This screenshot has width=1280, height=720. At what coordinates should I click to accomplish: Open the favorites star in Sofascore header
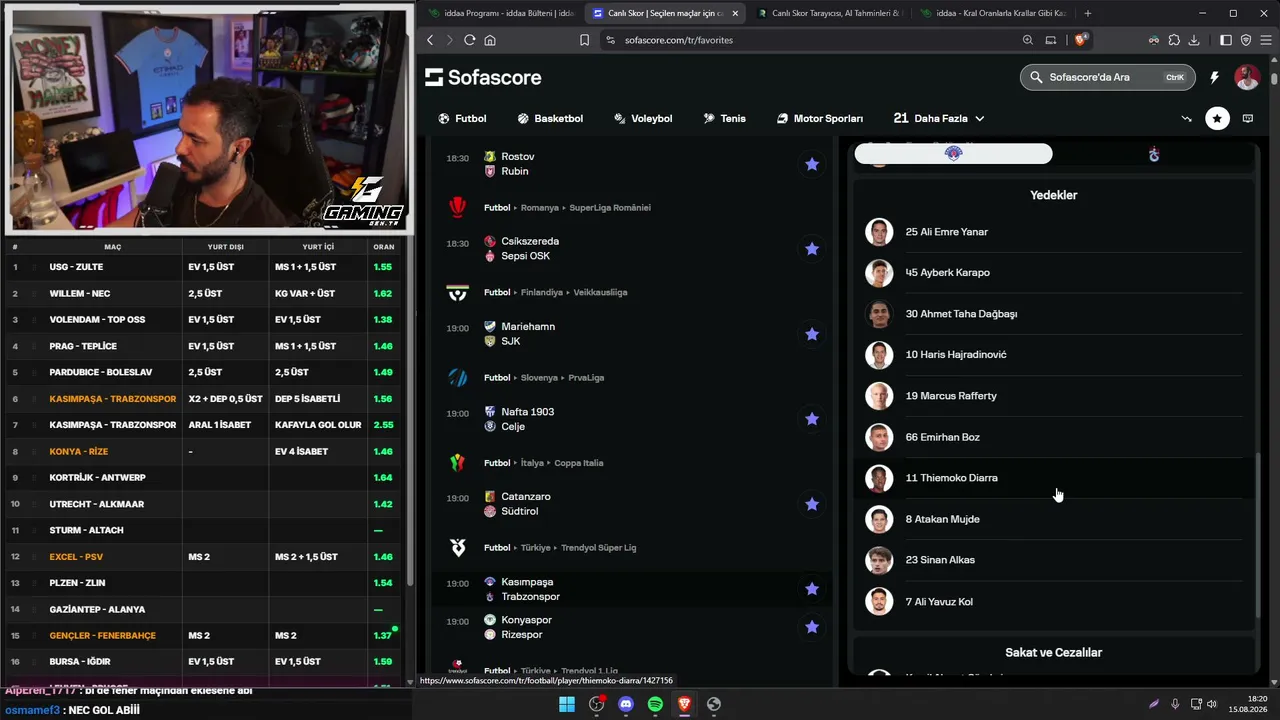(x=1217, y=118)
